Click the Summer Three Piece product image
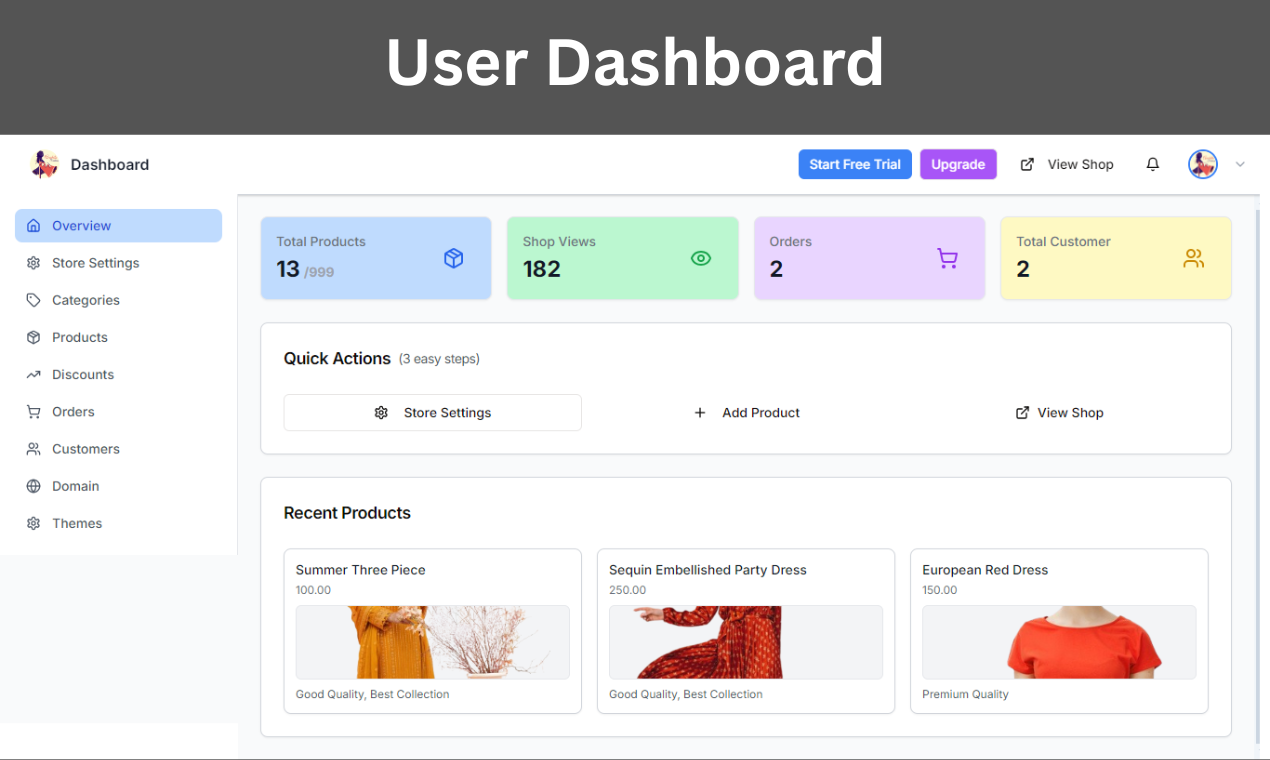The width and height of the screenshot is (1270, 760). click(432, 641)
